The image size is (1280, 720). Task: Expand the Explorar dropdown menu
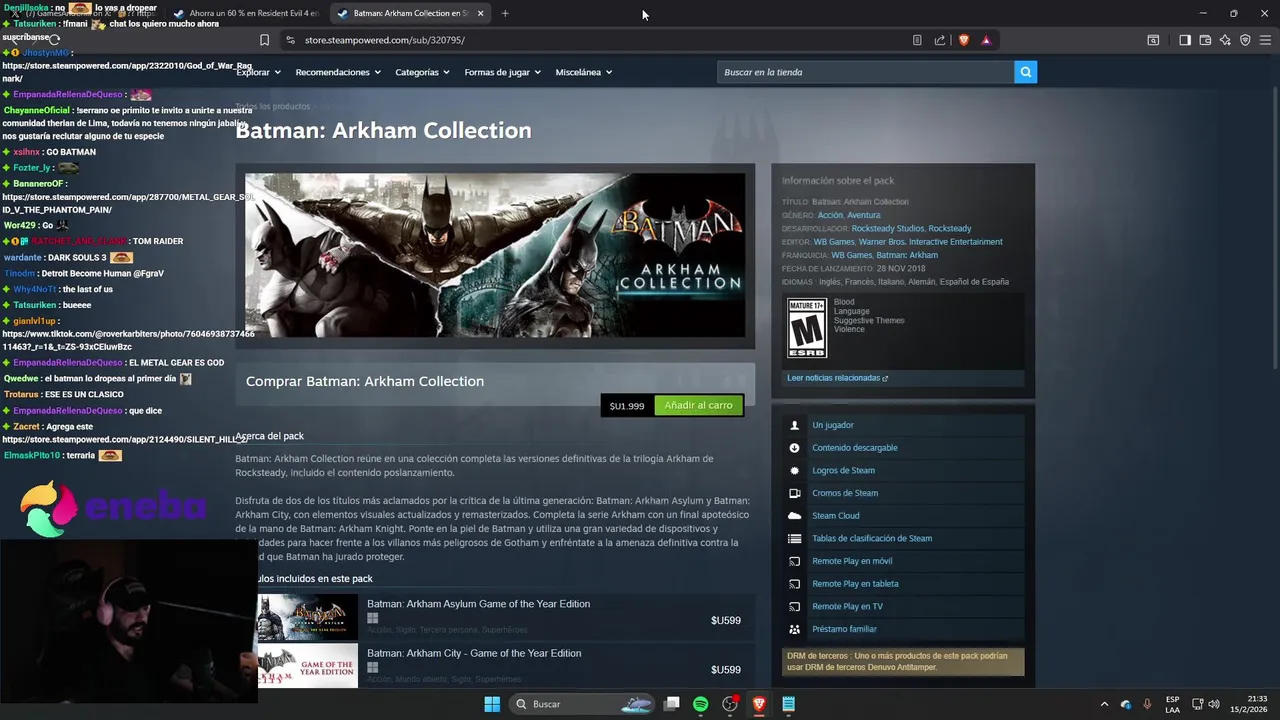pyautogui.click(x=258, y=72)
